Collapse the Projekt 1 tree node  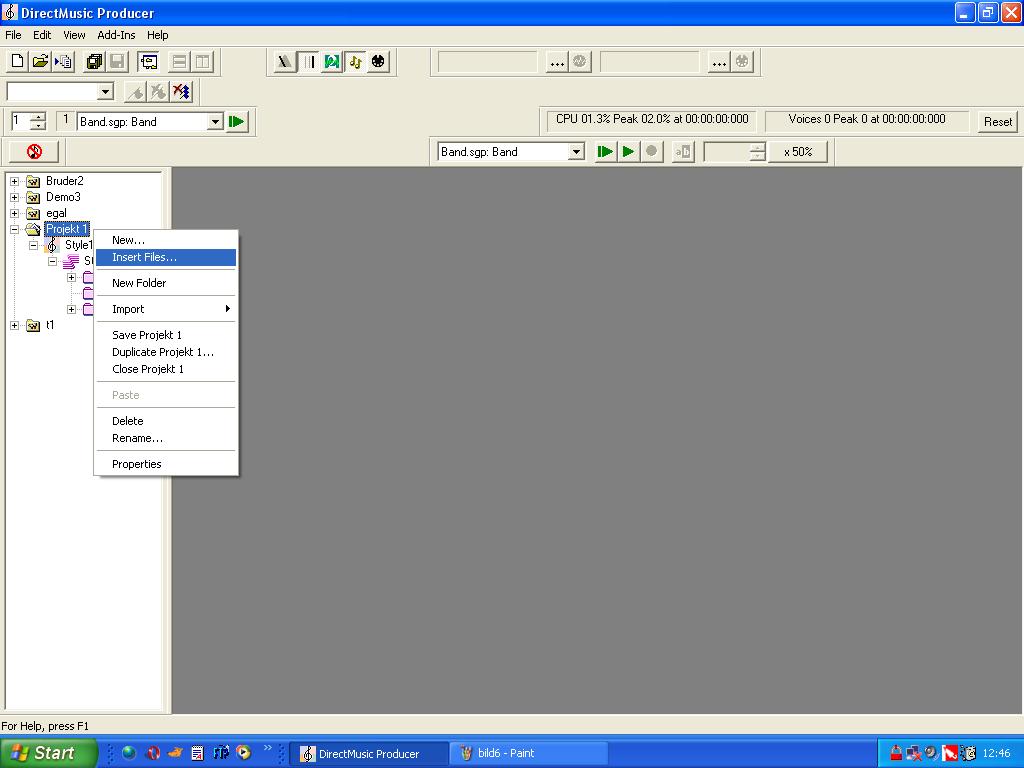coord(14,229)
